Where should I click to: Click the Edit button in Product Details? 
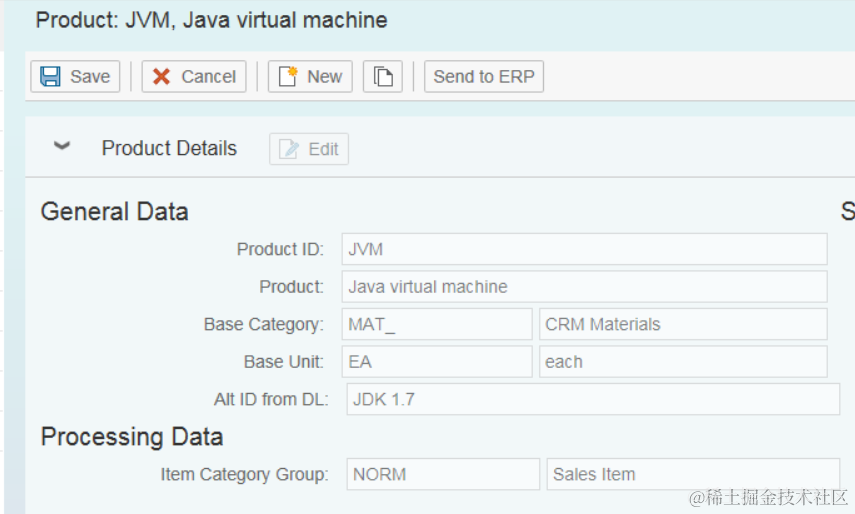click(309, 149)
